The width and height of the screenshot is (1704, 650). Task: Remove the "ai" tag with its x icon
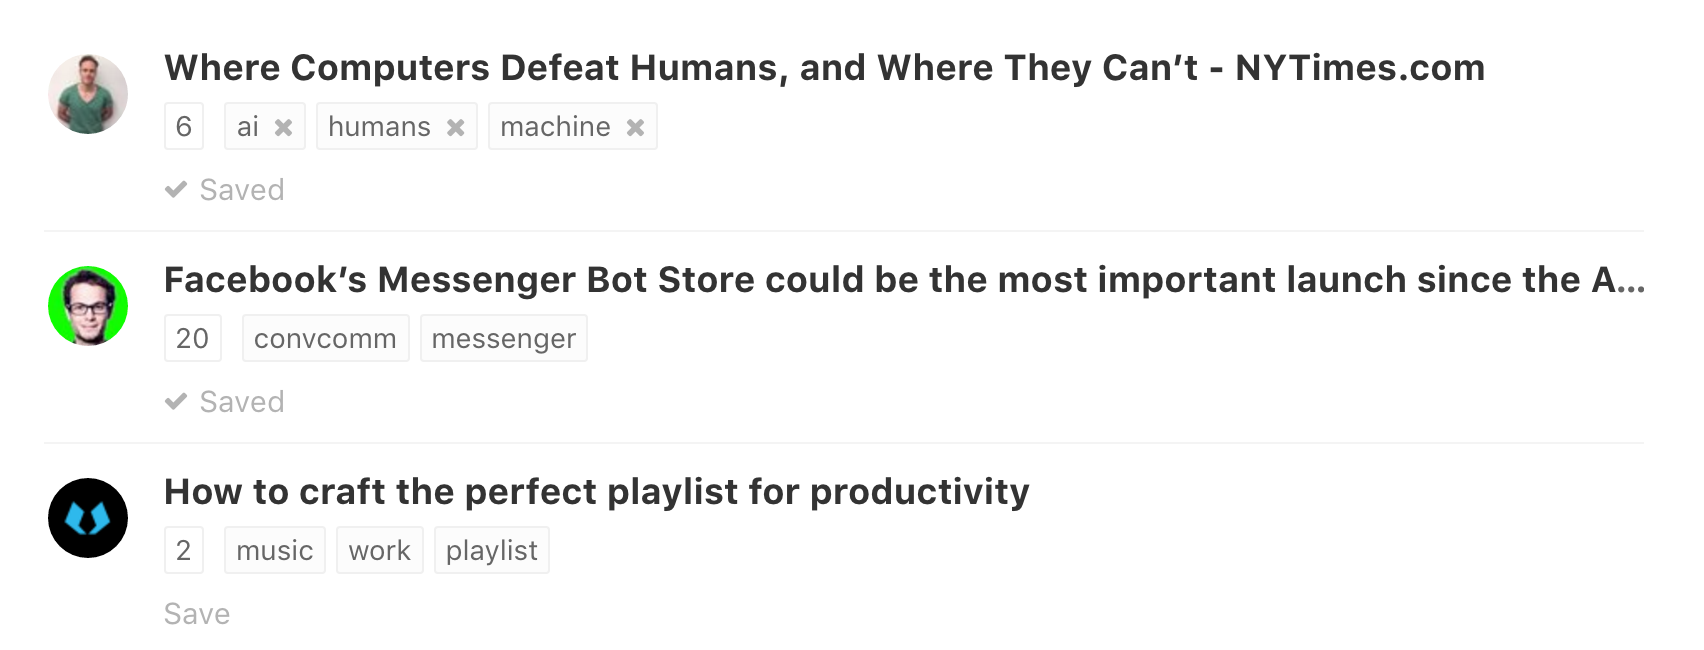(x=283, y=128)
